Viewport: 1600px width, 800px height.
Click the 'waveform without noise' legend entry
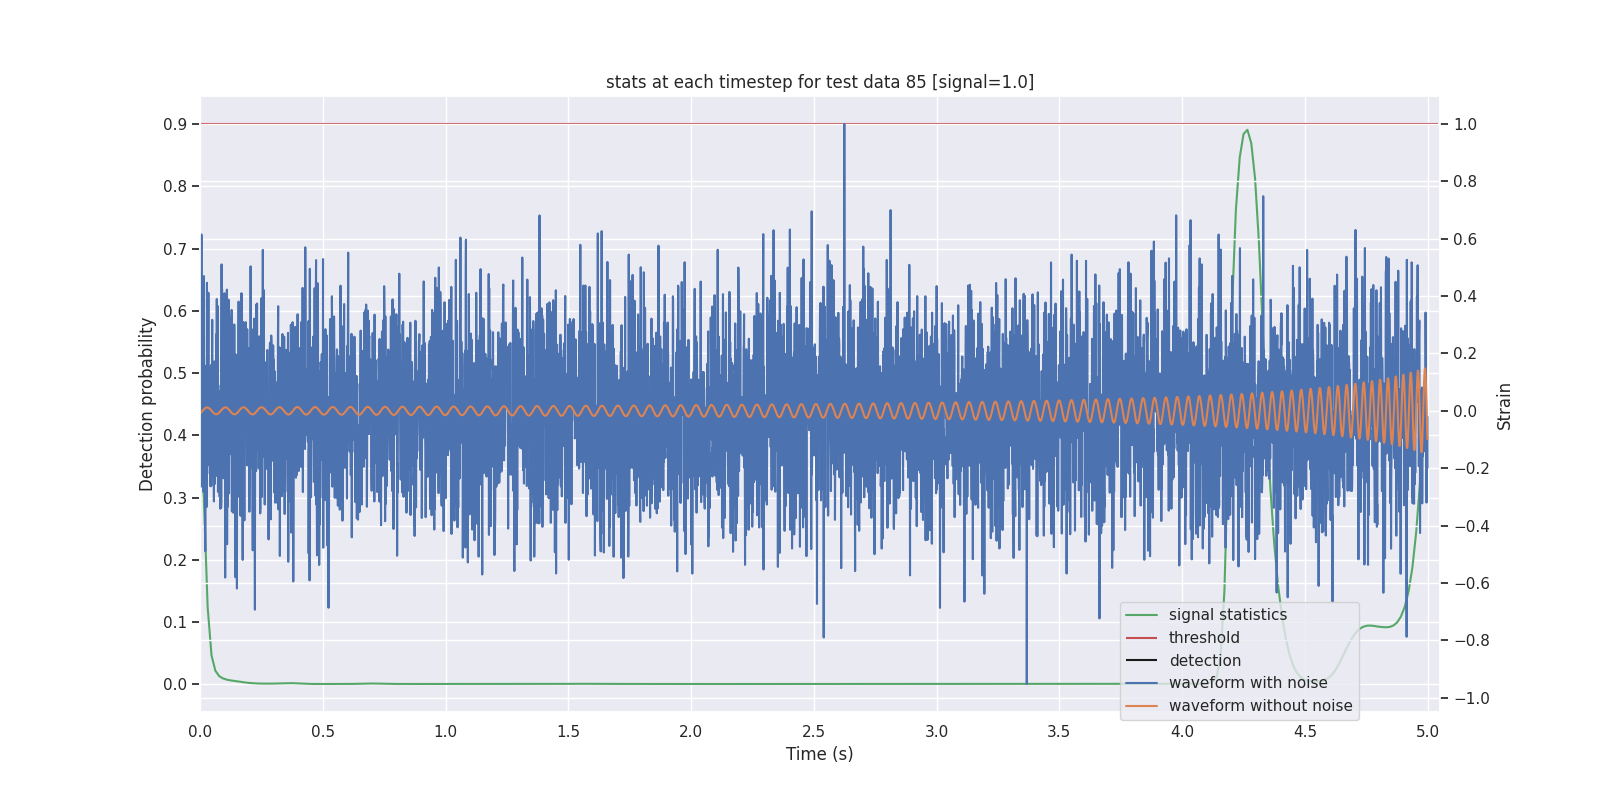point(1260,706)
